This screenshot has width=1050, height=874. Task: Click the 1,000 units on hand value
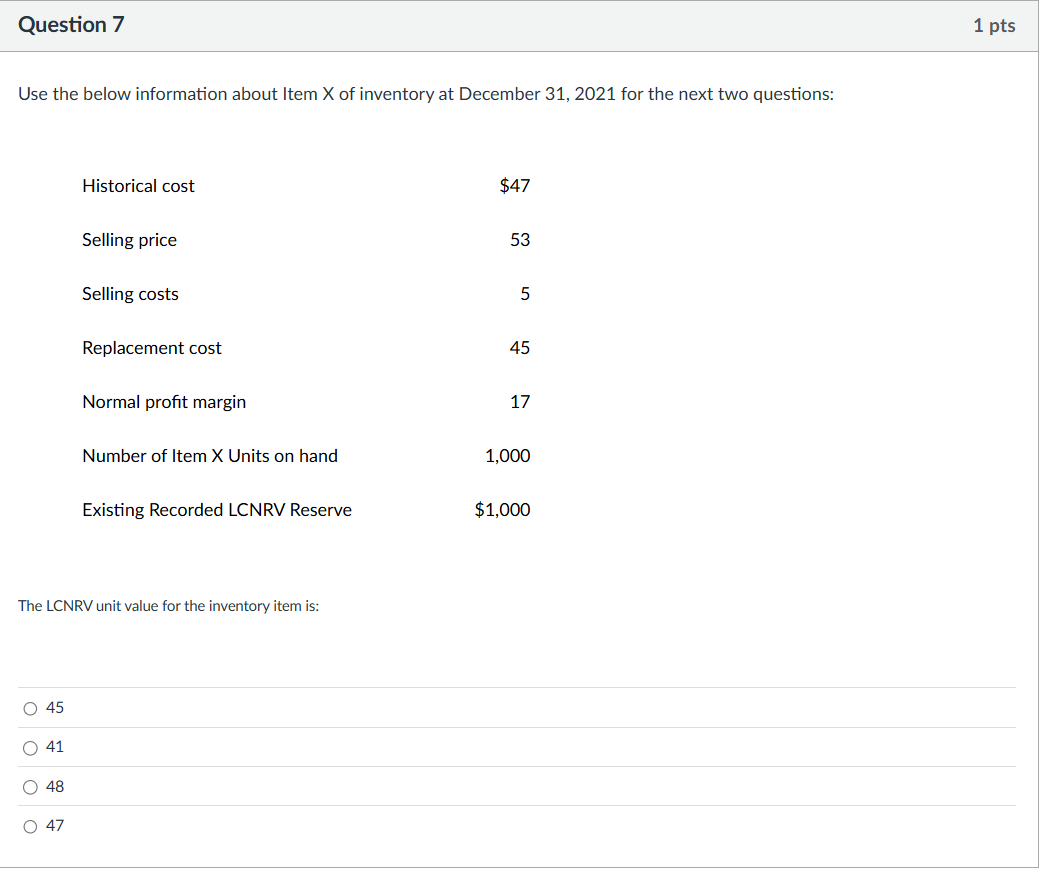(507, 456)
